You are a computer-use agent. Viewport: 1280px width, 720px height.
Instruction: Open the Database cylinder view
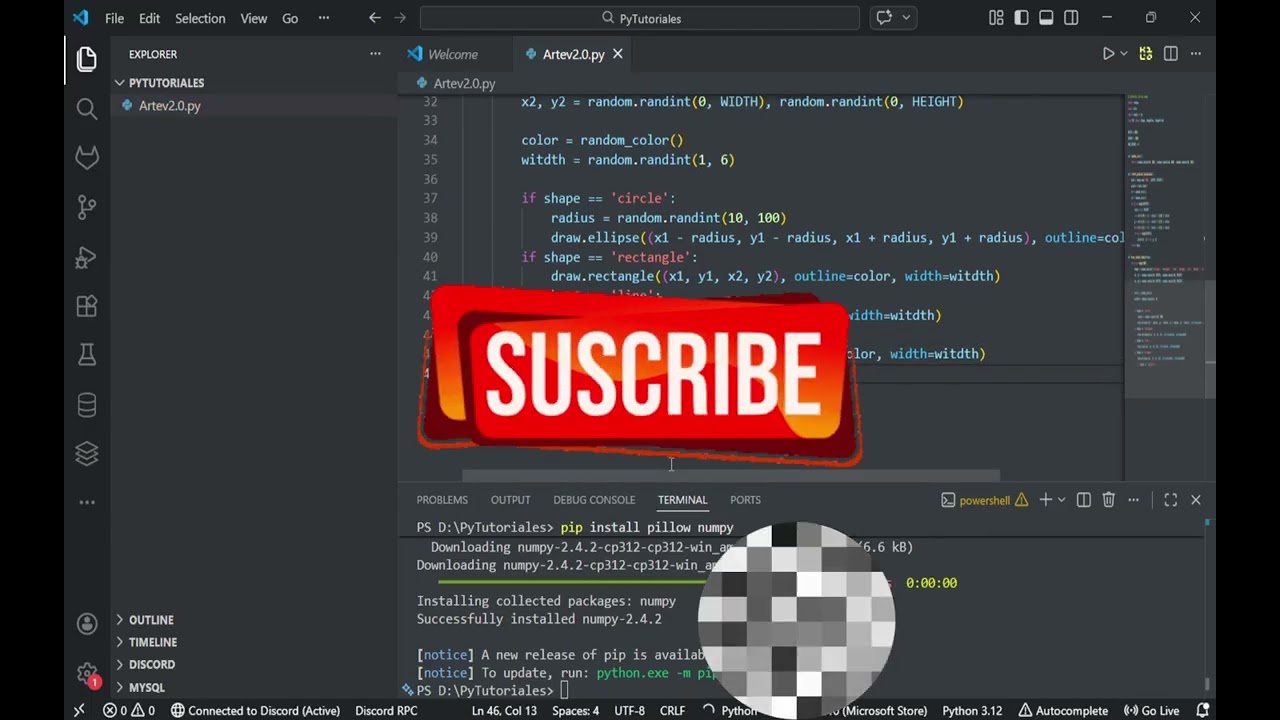coord(87,405)
